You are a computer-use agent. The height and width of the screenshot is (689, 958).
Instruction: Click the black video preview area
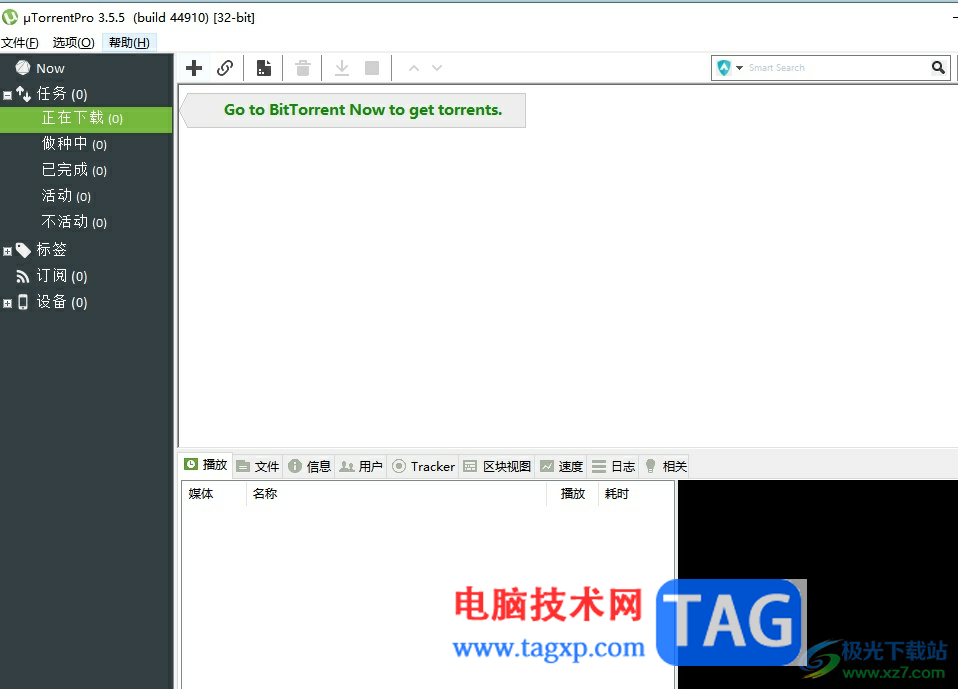818,584
